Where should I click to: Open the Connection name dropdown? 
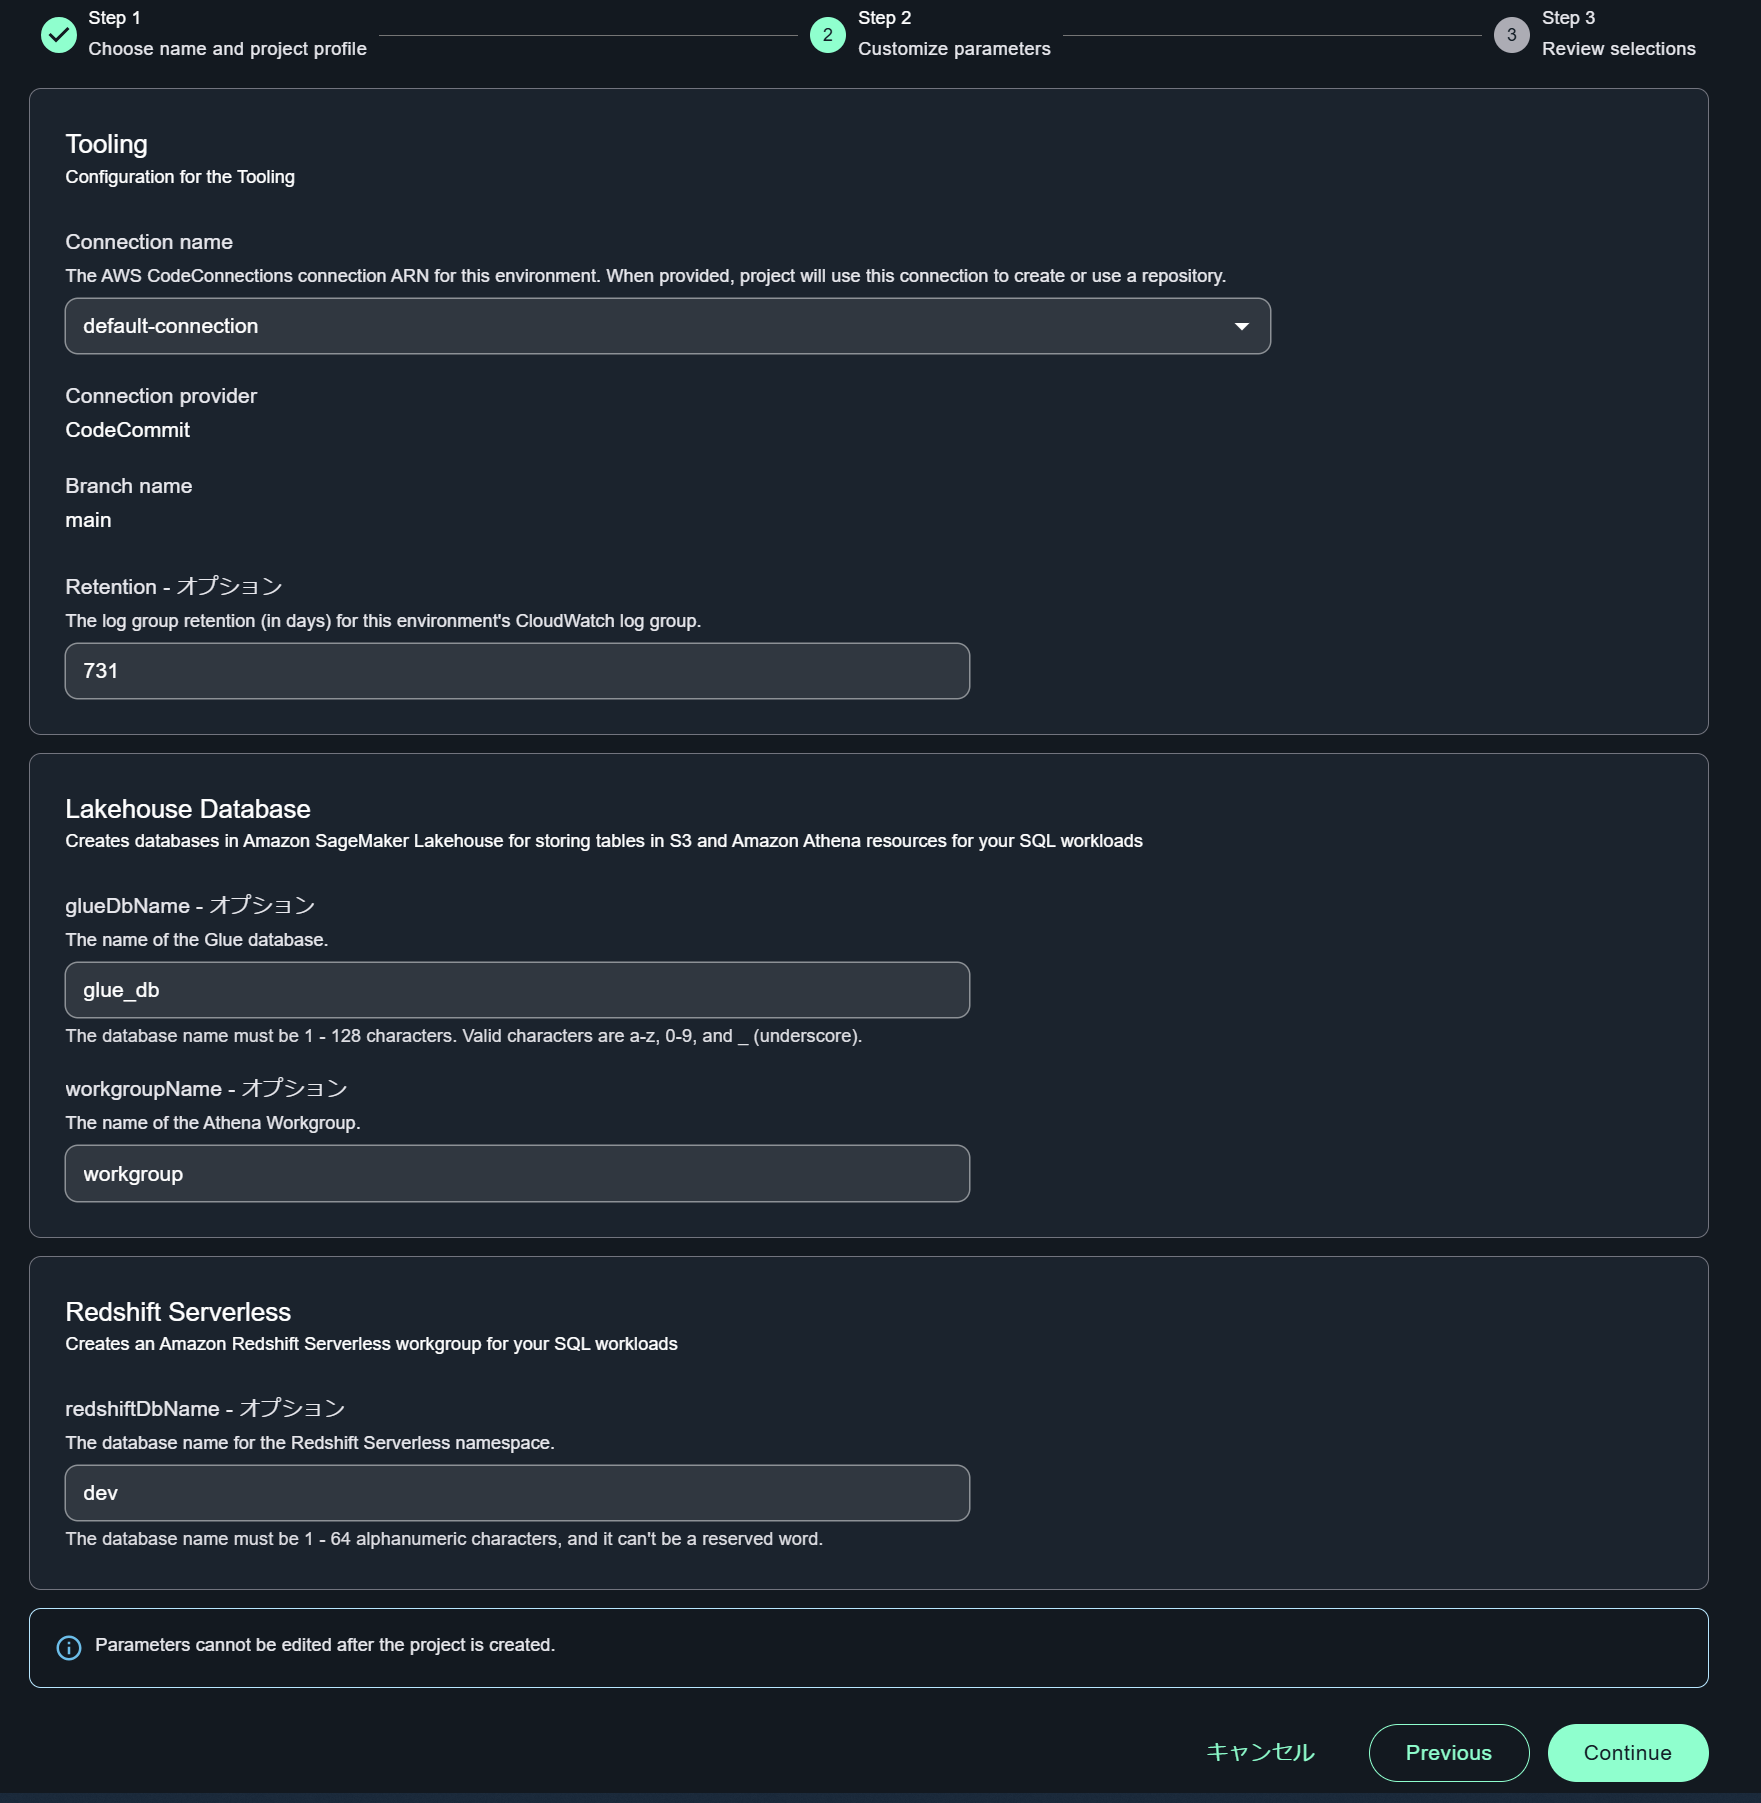[x=668, y=326]
